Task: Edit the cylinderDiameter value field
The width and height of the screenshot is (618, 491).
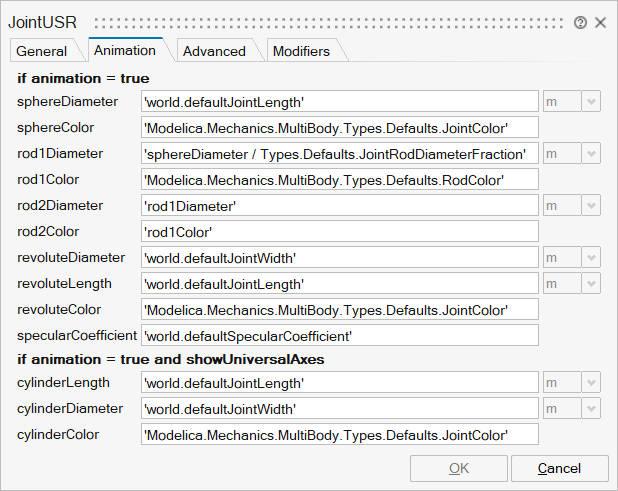Action: pyautogui.click(x=340, y=409)
